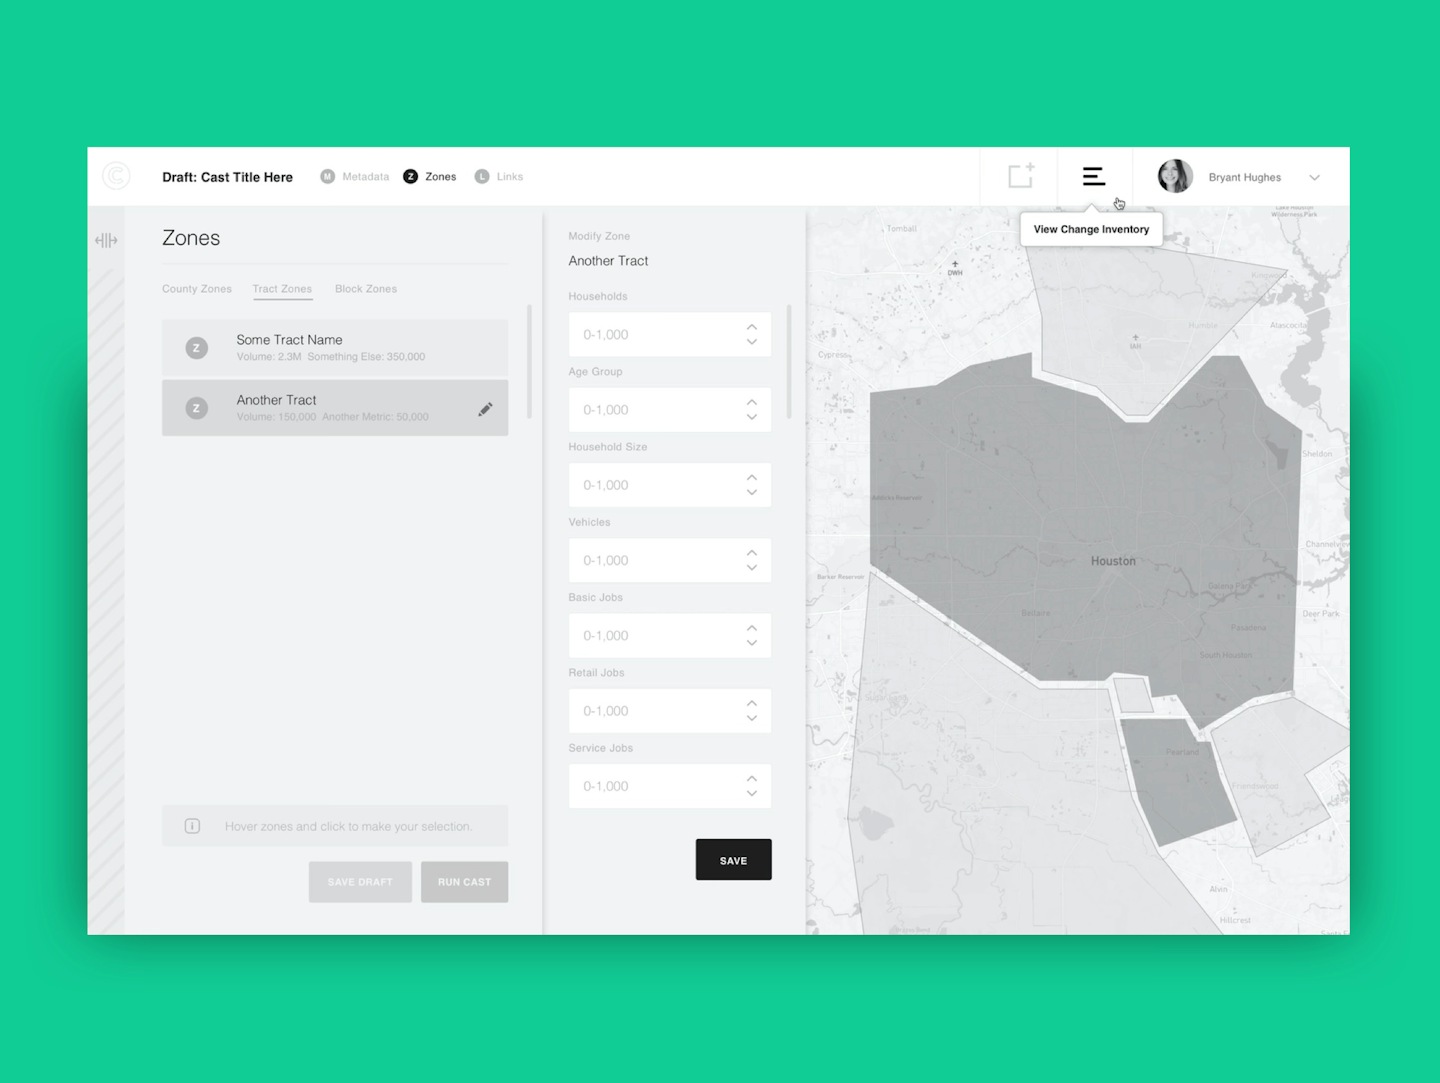Click Bryant Hughes profile avatar
1440x1083 pixels.
pos(1175,176)
